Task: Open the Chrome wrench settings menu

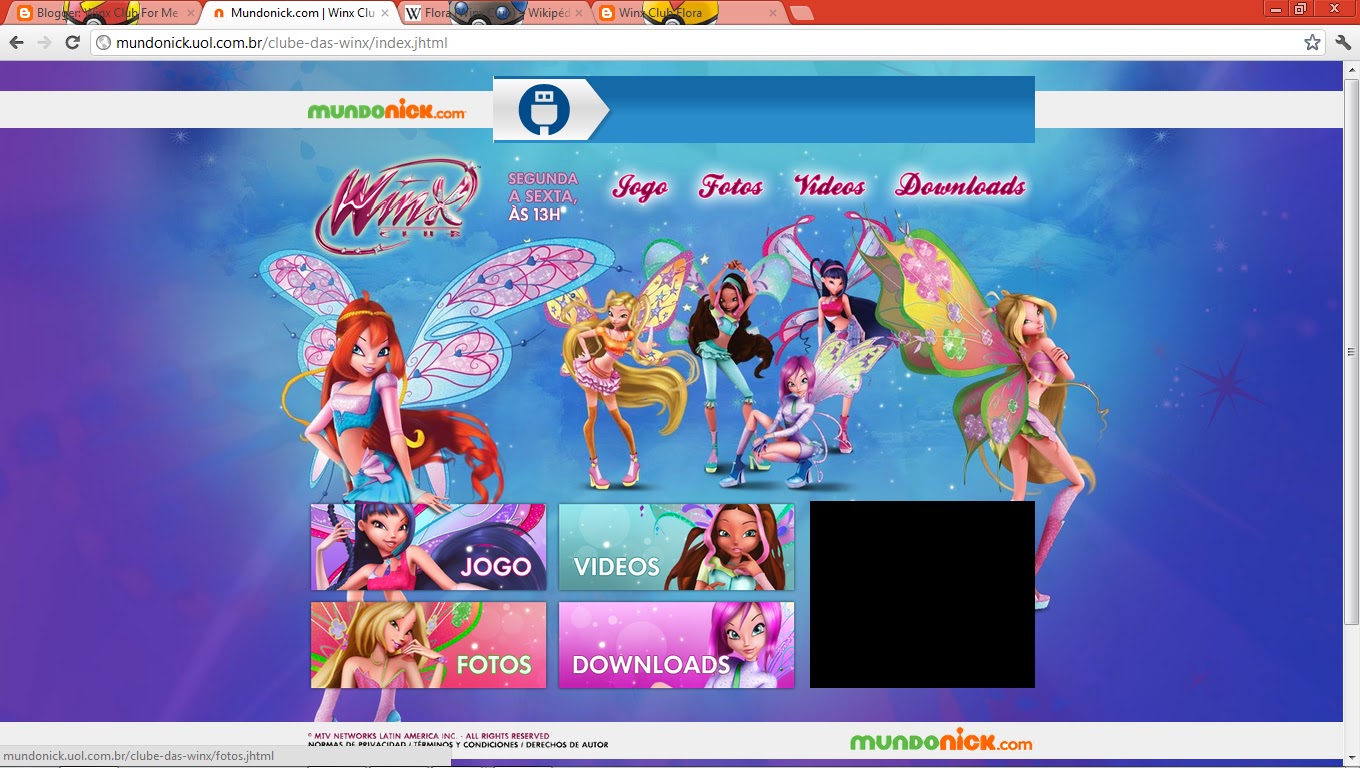Action: tap(1343, 43)
